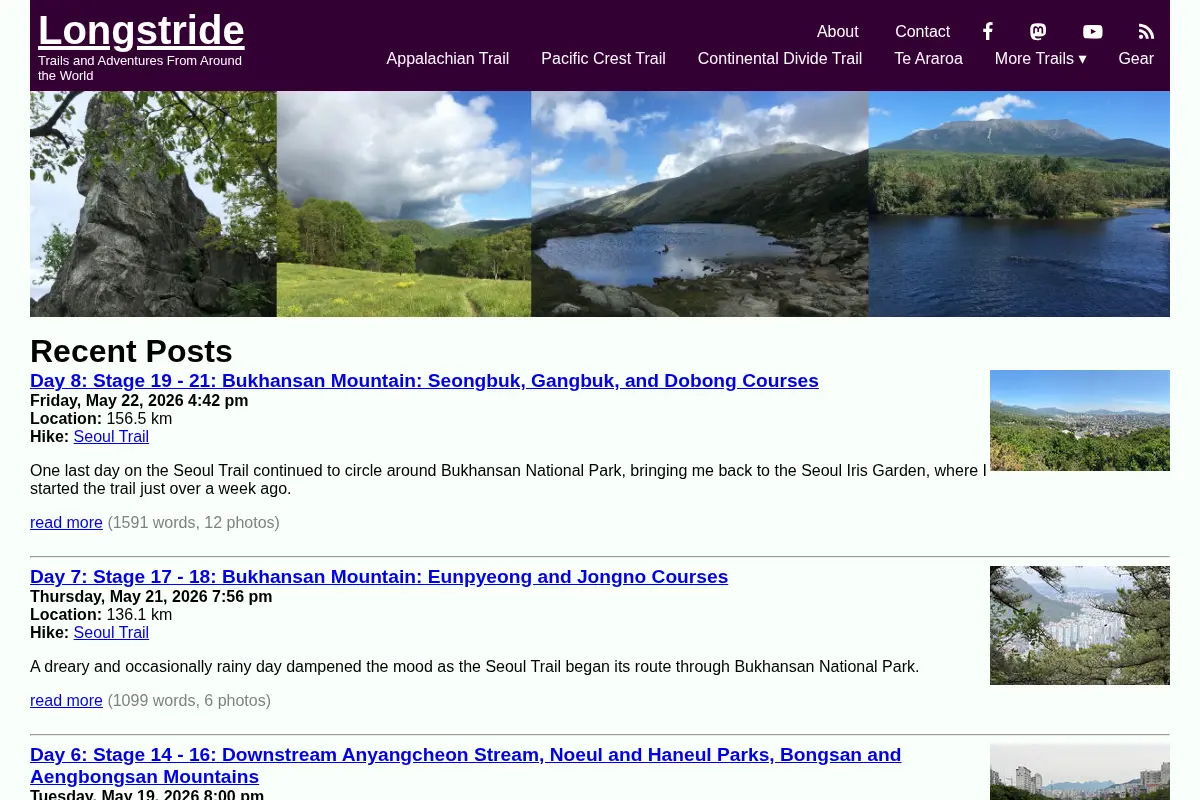Select Te Araroa in the navigation
The image size is (1200, 800).
click(x=928, y=58)
